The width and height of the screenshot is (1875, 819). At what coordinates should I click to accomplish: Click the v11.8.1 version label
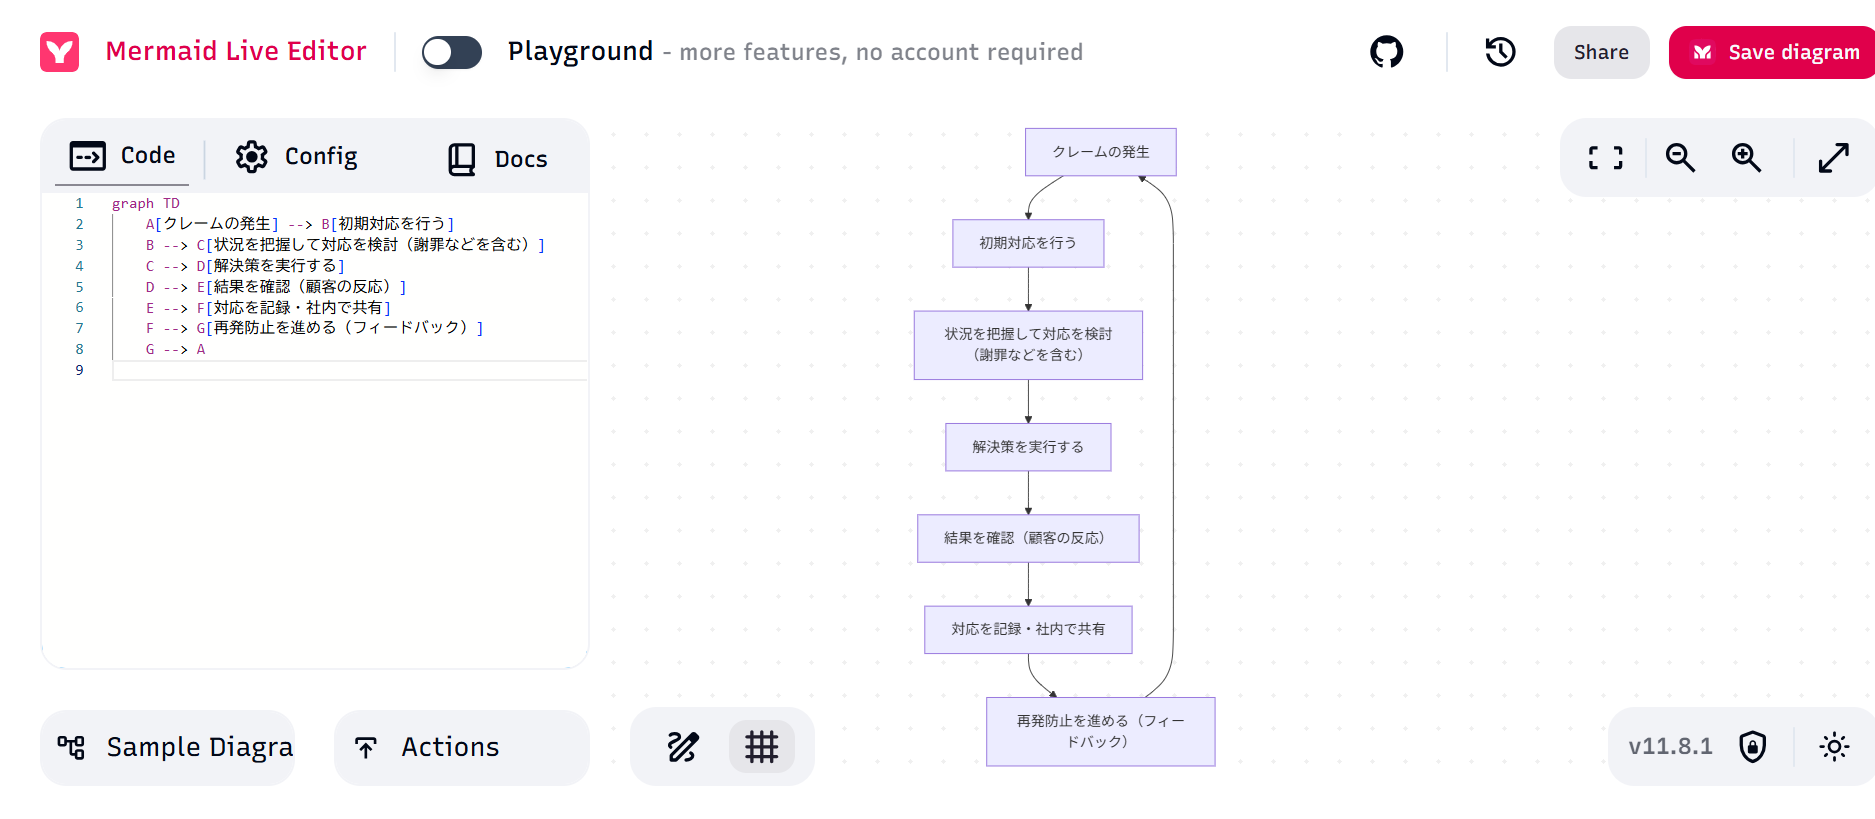coord(1670,747)
